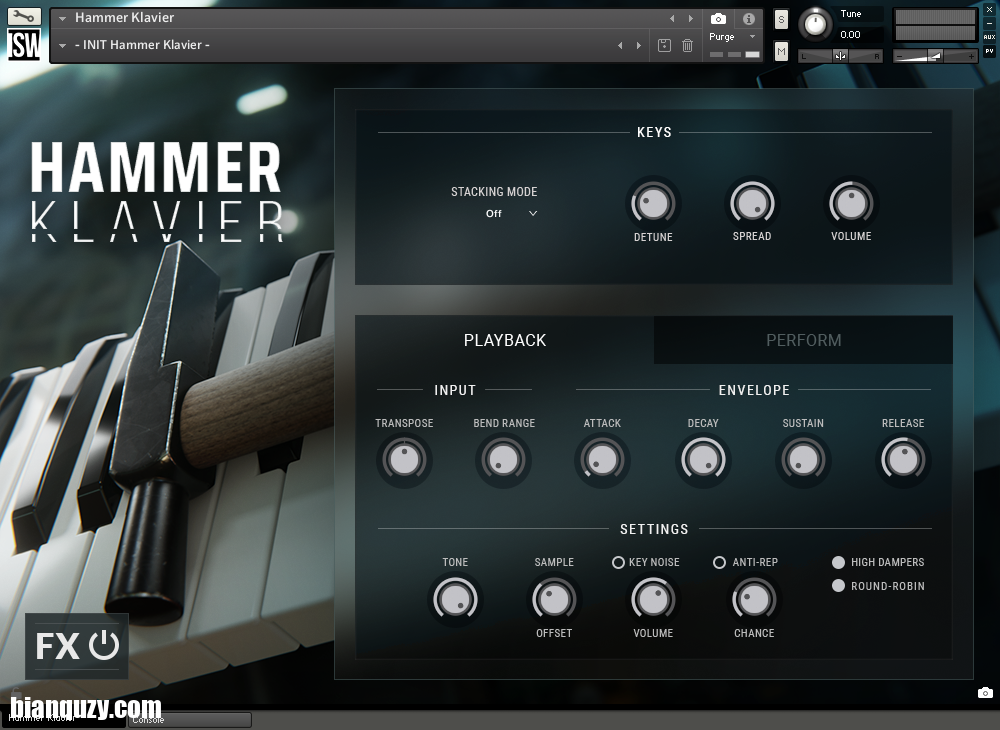This screenshot has width=1000, height=730.
Task: Click the Hammer Klavier instrument name
Action: [x=124, y=18]
